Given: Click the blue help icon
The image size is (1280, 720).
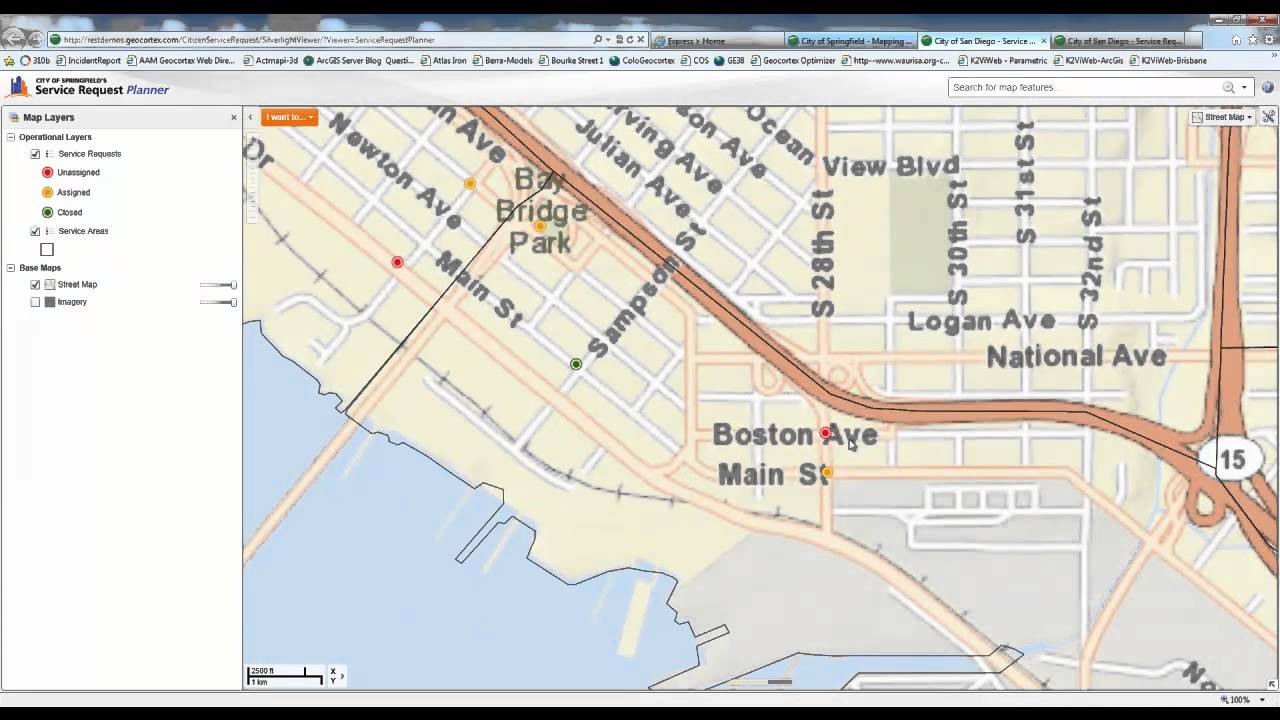Looking at the screenshot, I should click(x=1268, y=87).
